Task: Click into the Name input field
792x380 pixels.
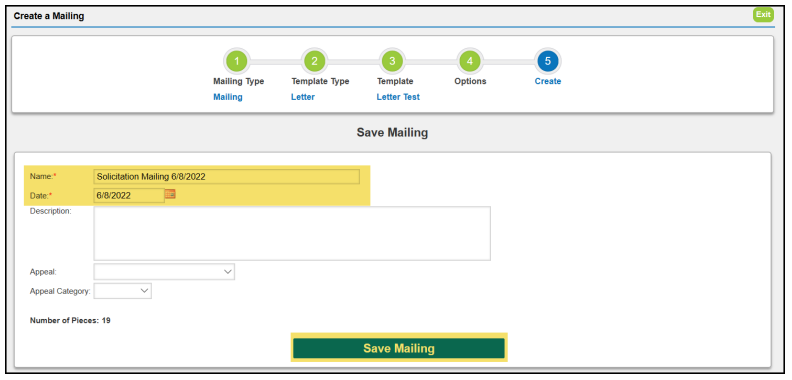Action: click(227, 177)
